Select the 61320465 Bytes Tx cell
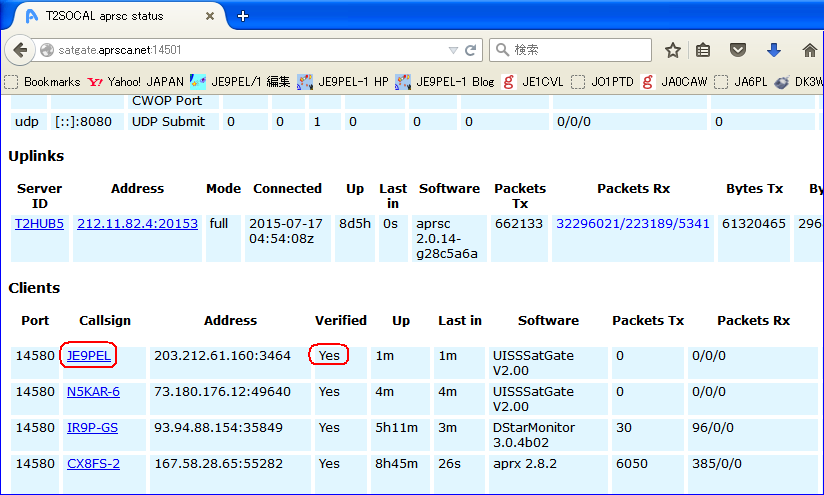 [x=754, y=238]
